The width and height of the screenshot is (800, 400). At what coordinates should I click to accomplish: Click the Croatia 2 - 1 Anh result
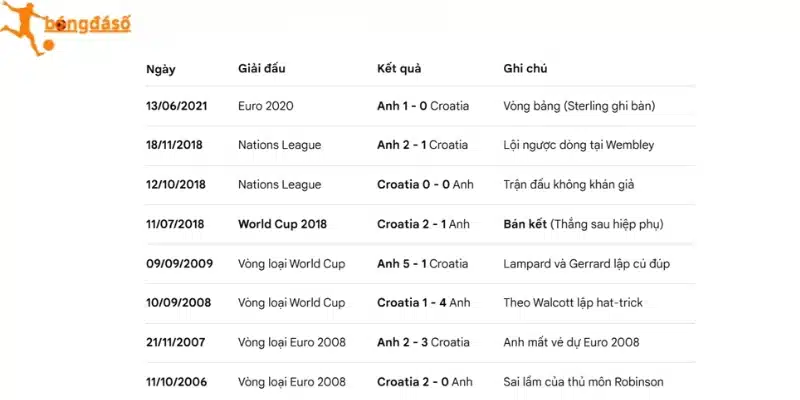click(x=423, y=224)
